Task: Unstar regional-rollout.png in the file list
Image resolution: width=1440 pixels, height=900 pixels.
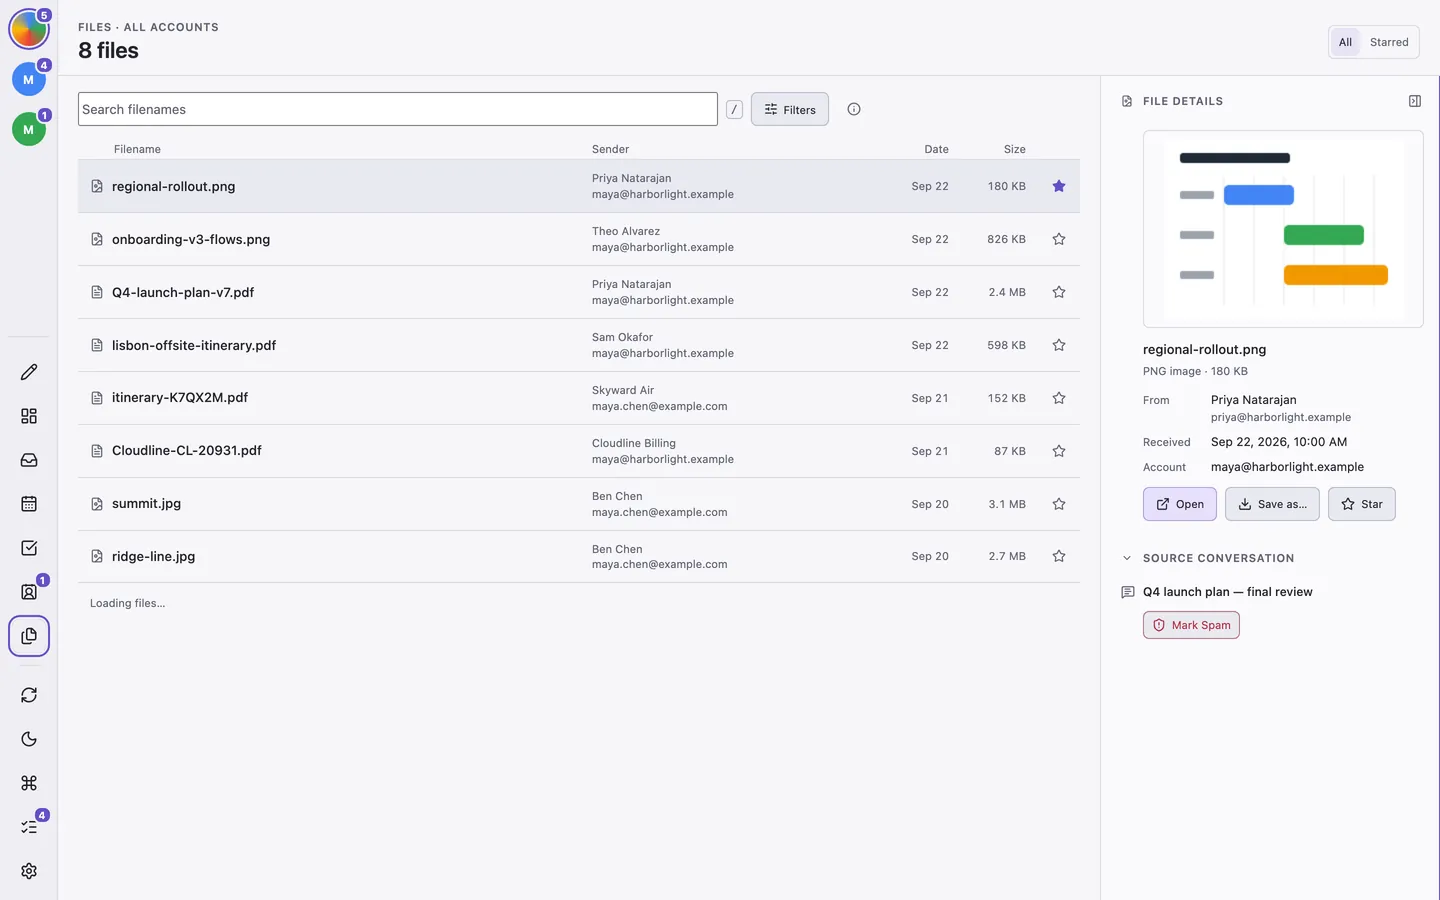Action: click(x=1059, y=186)
